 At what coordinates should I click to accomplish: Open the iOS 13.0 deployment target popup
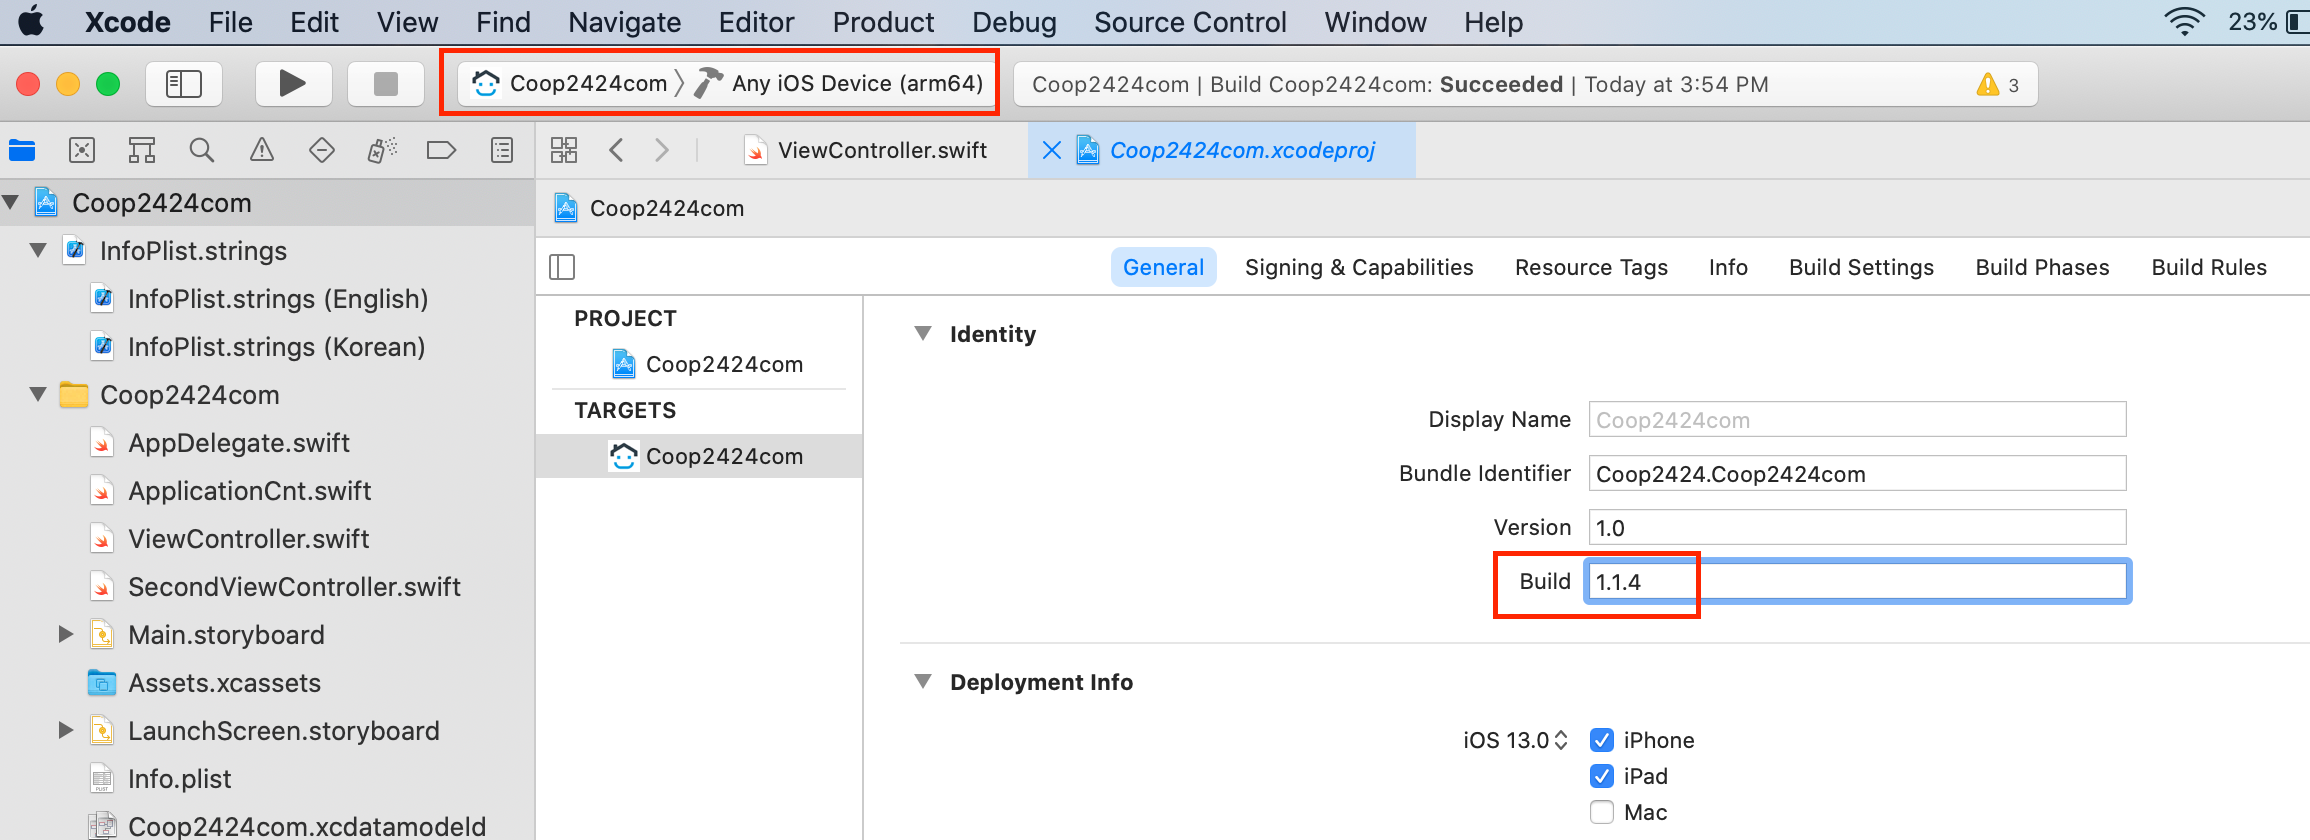(1515, 740)
